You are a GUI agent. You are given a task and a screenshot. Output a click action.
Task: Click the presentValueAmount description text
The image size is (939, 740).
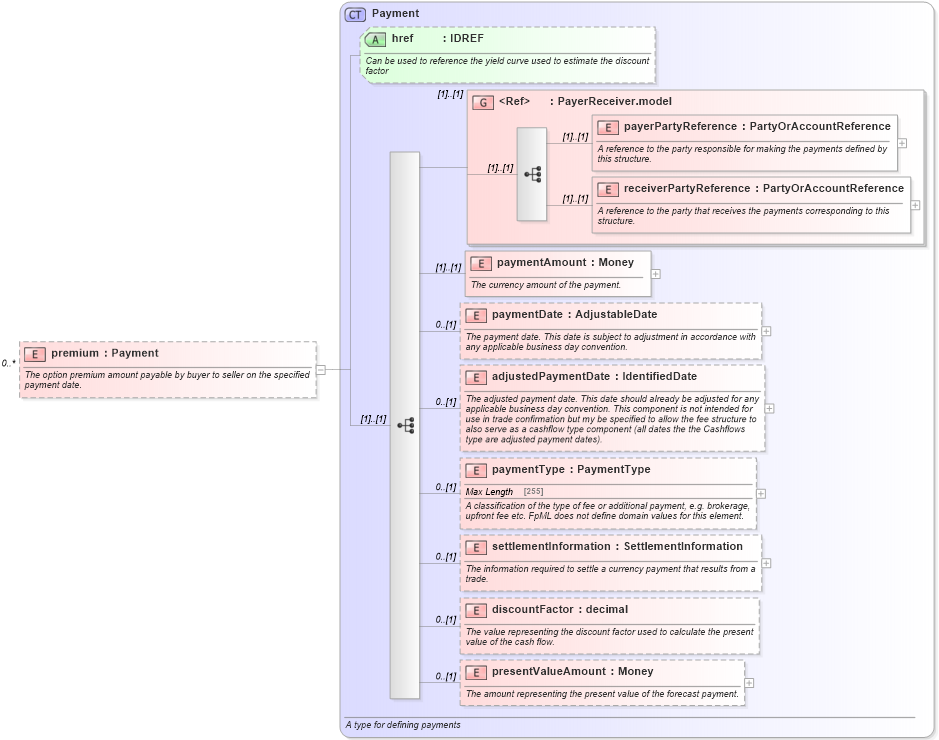click(602, 694)
